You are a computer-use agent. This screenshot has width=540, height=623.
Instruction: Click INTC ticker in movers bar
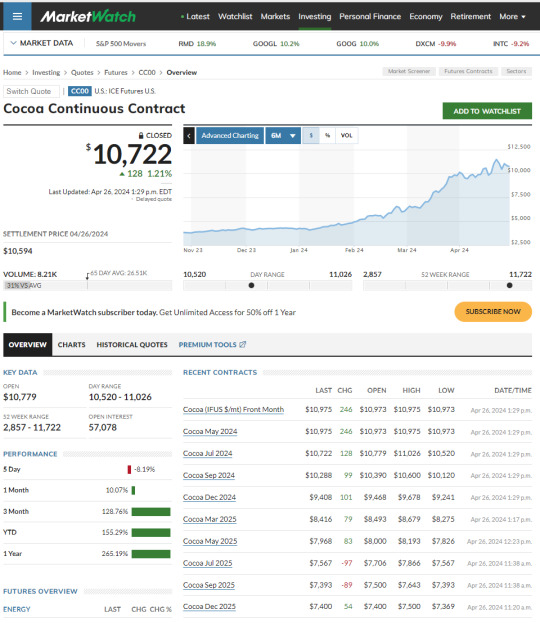point(511,43)
